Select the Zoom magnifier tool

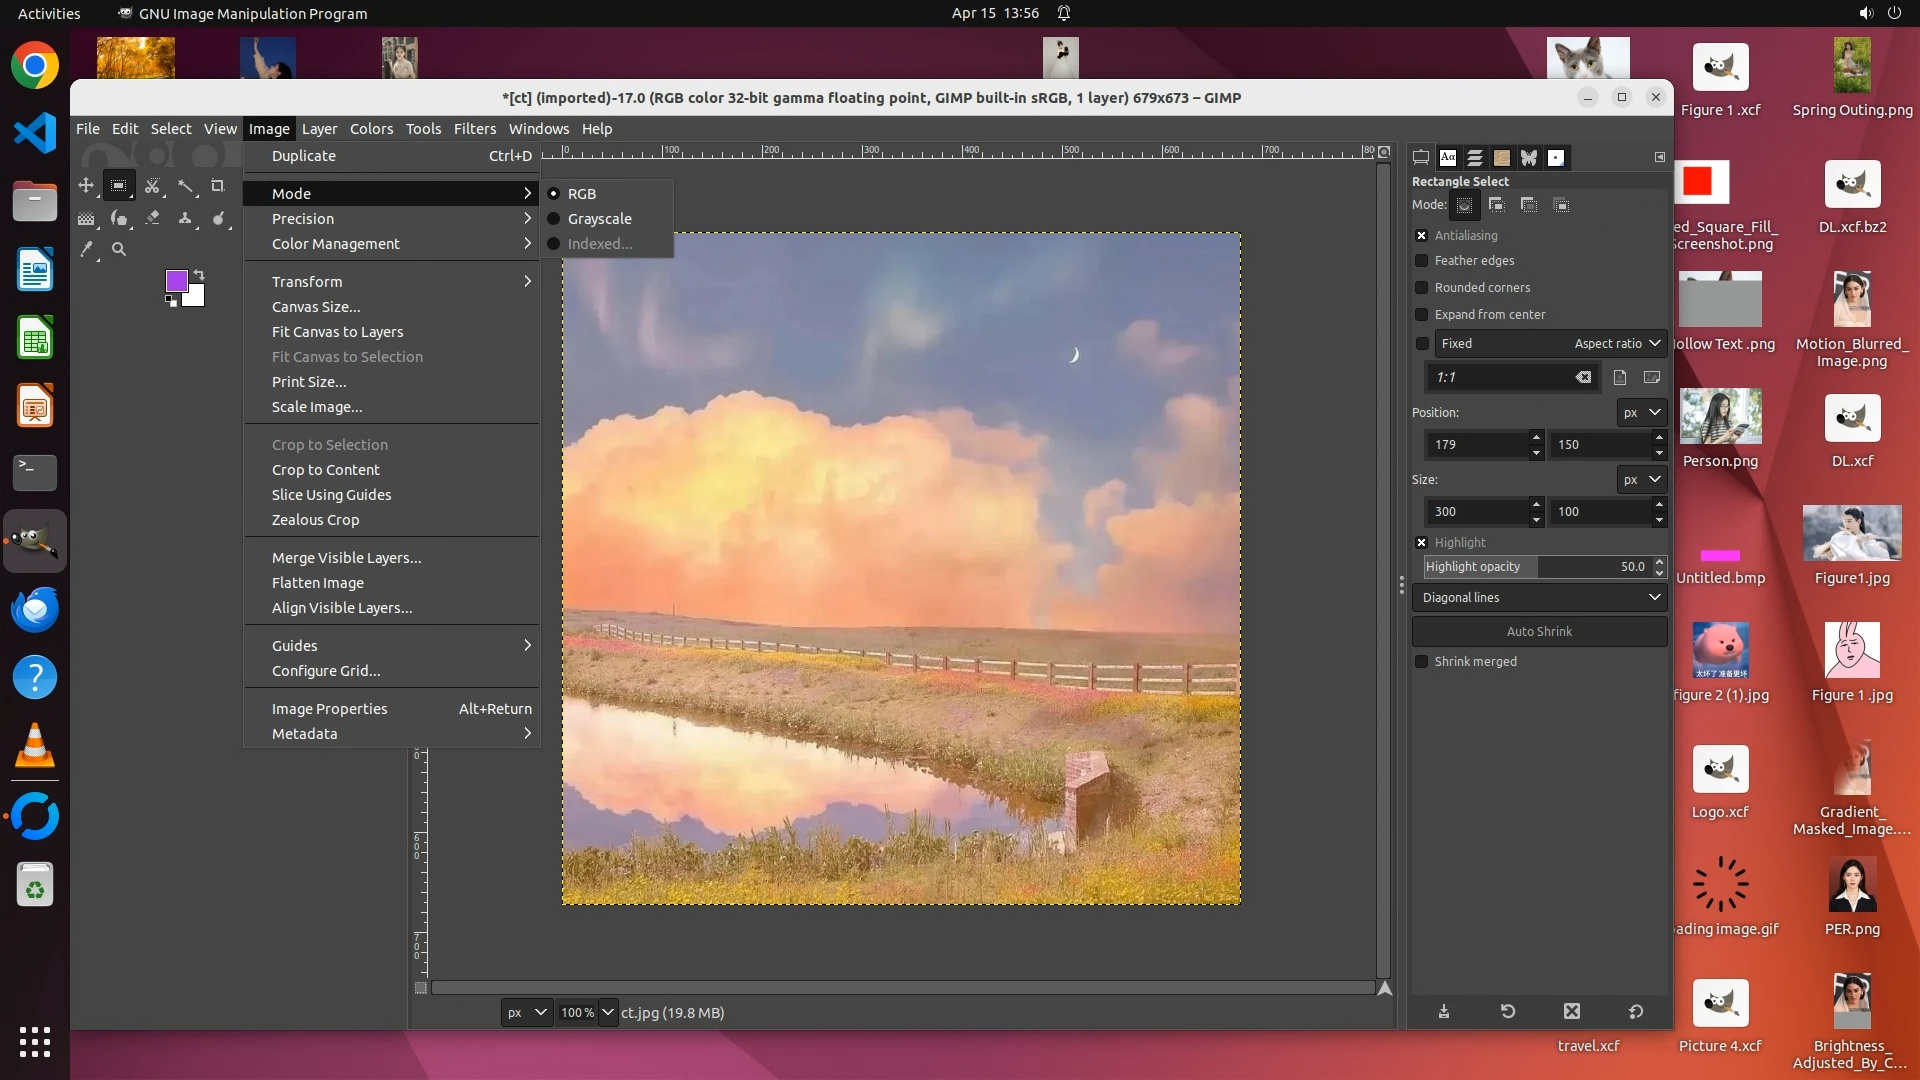point(119,250)
